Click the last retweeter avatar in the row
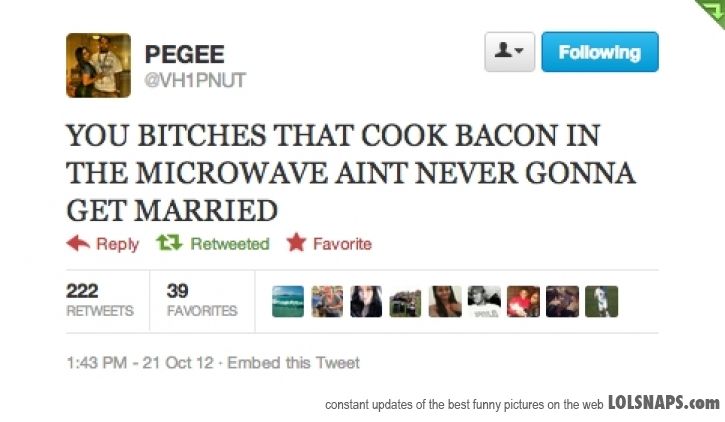 [602, 301]
